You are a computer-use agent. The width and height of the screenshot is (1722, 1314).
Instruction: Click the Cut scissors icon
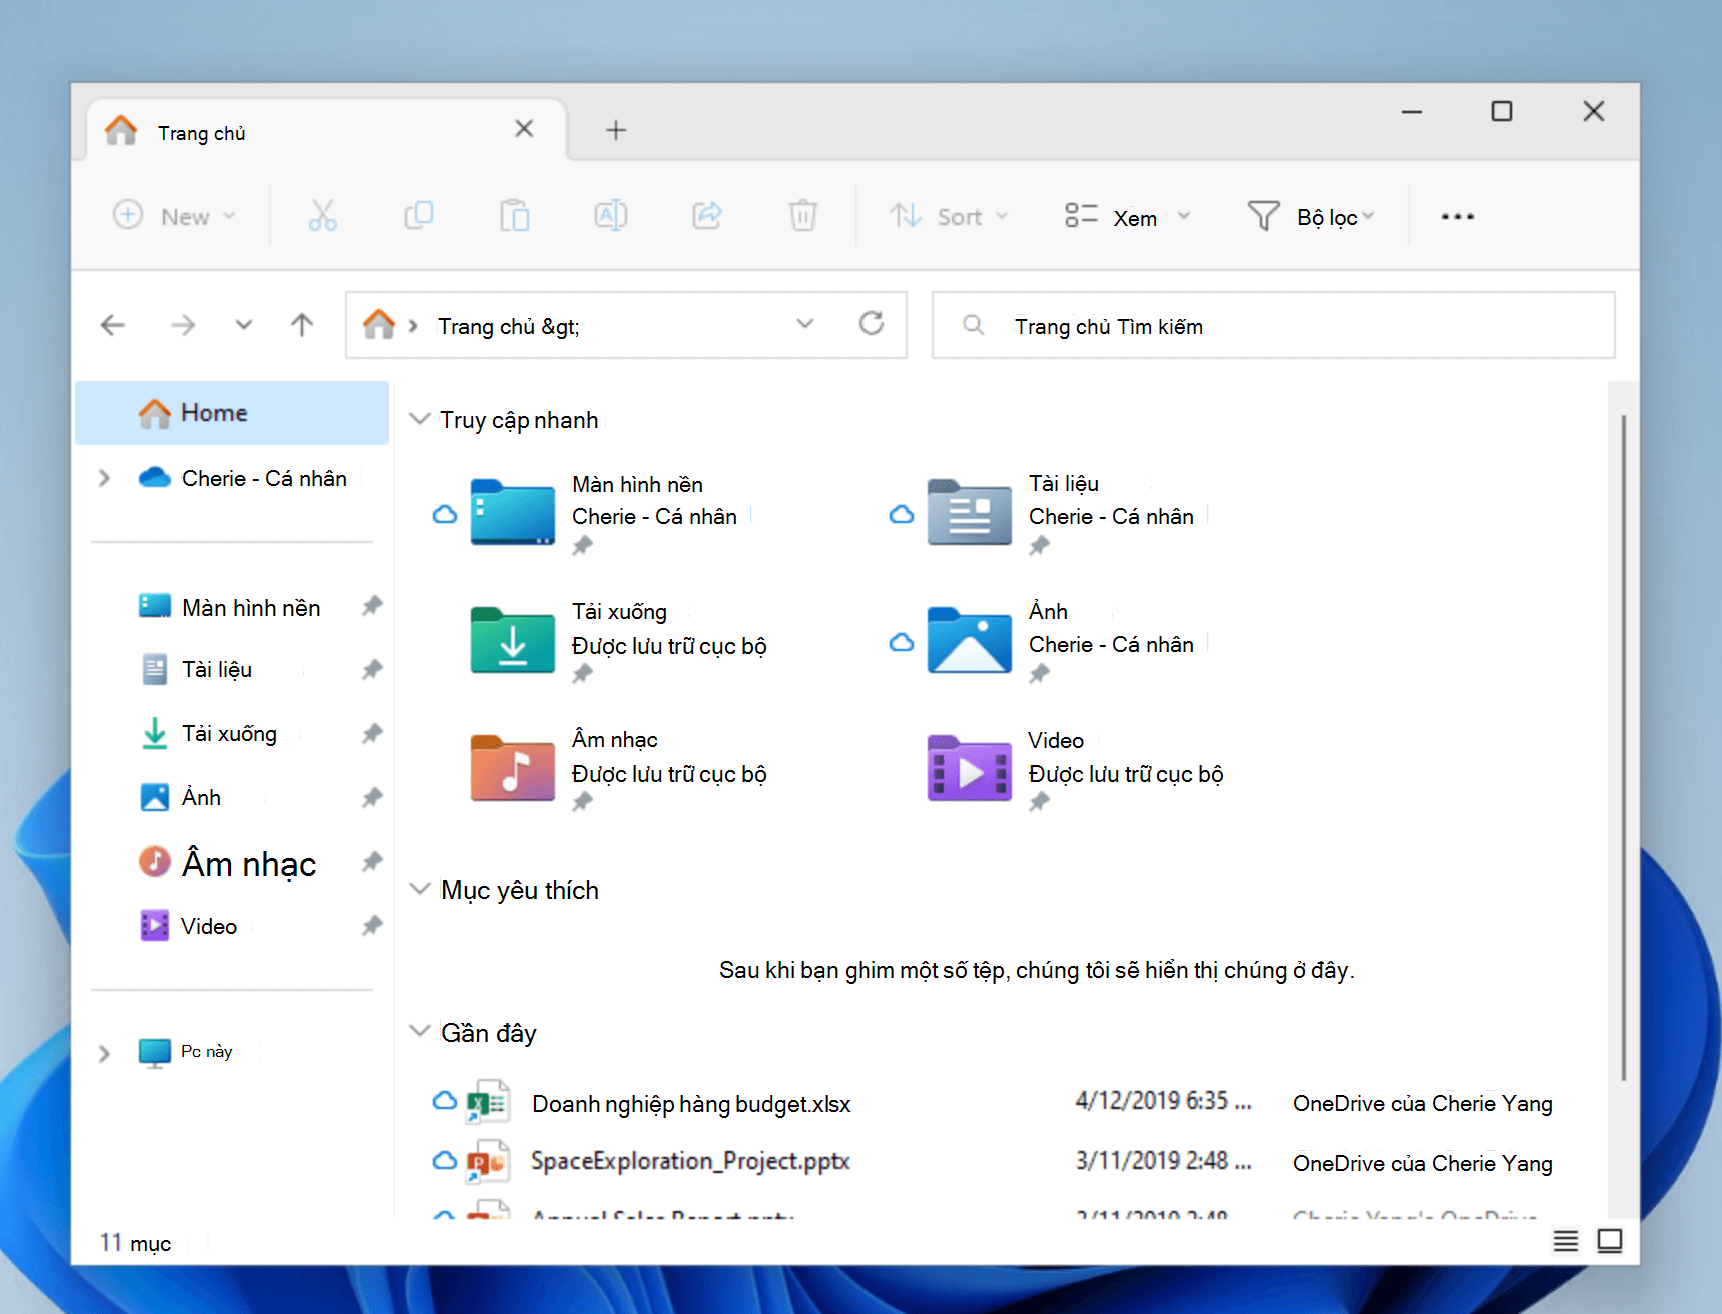[x=322, y=215]
